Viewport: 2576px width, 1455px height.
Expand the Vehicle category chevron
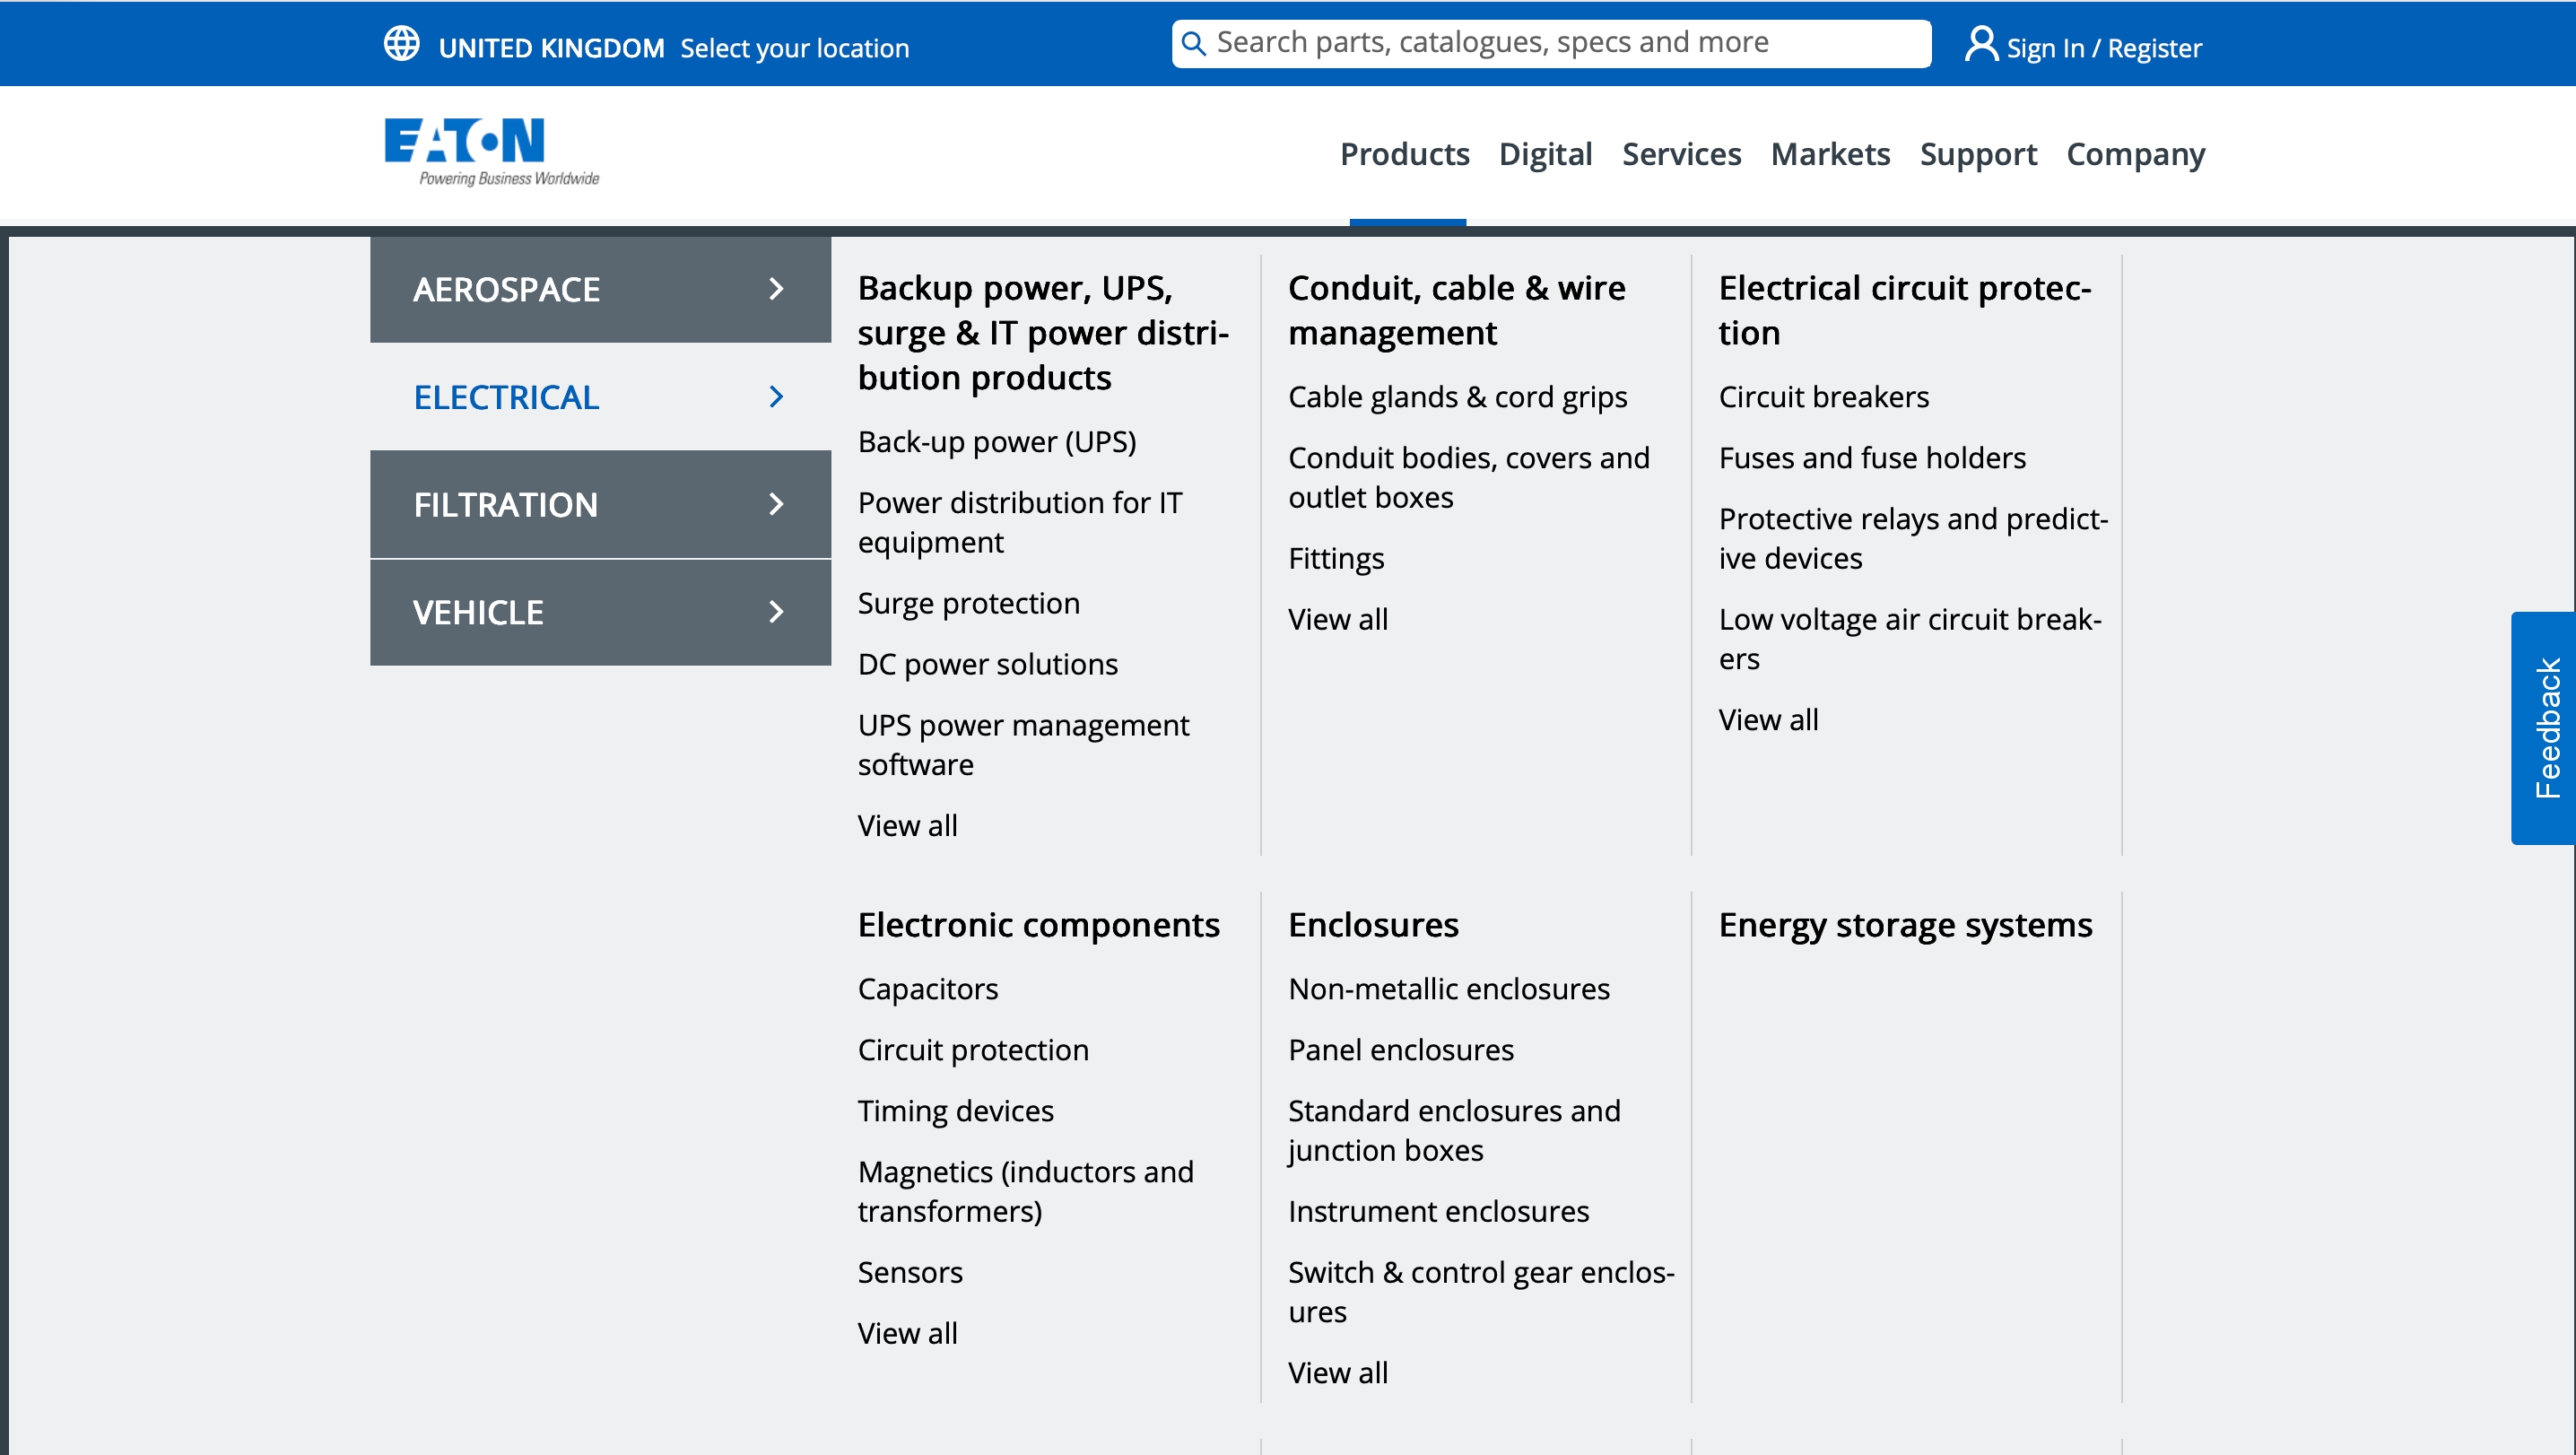click(776, 612)
